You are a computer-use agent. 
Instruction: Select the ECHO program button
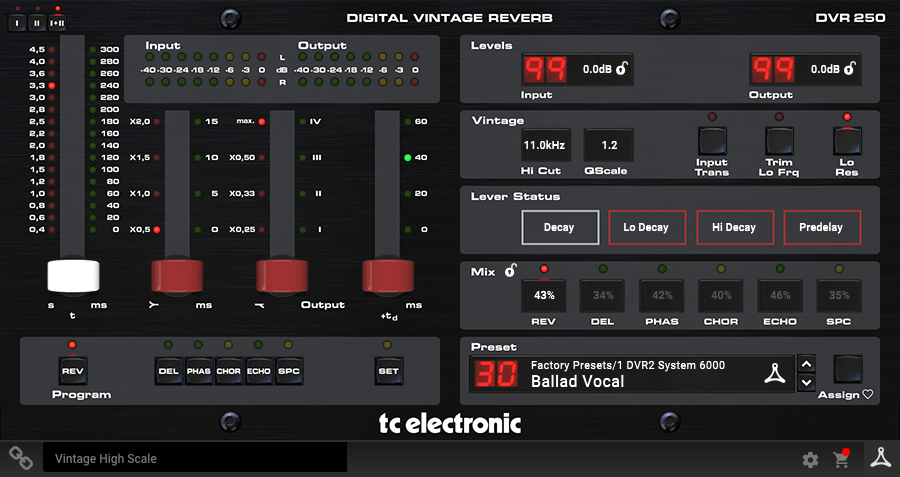click(259, 371)
